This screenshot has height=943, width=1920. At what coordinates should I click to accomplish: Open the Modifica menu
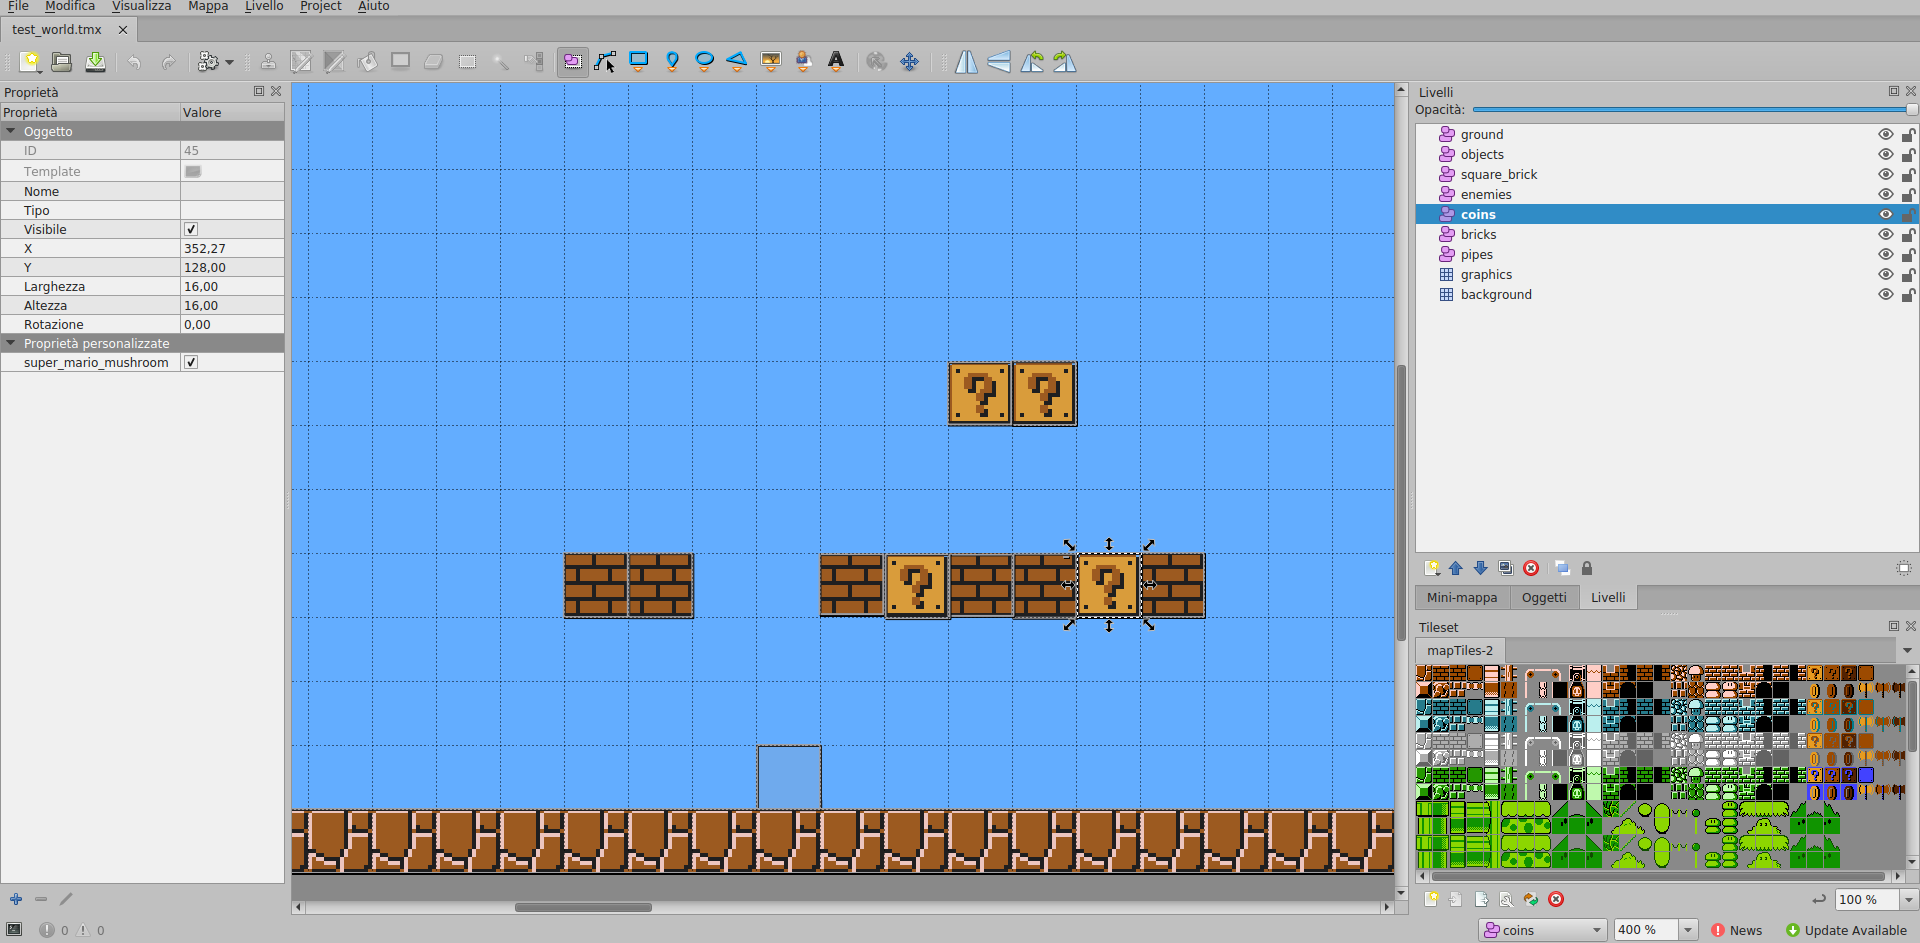70,6
